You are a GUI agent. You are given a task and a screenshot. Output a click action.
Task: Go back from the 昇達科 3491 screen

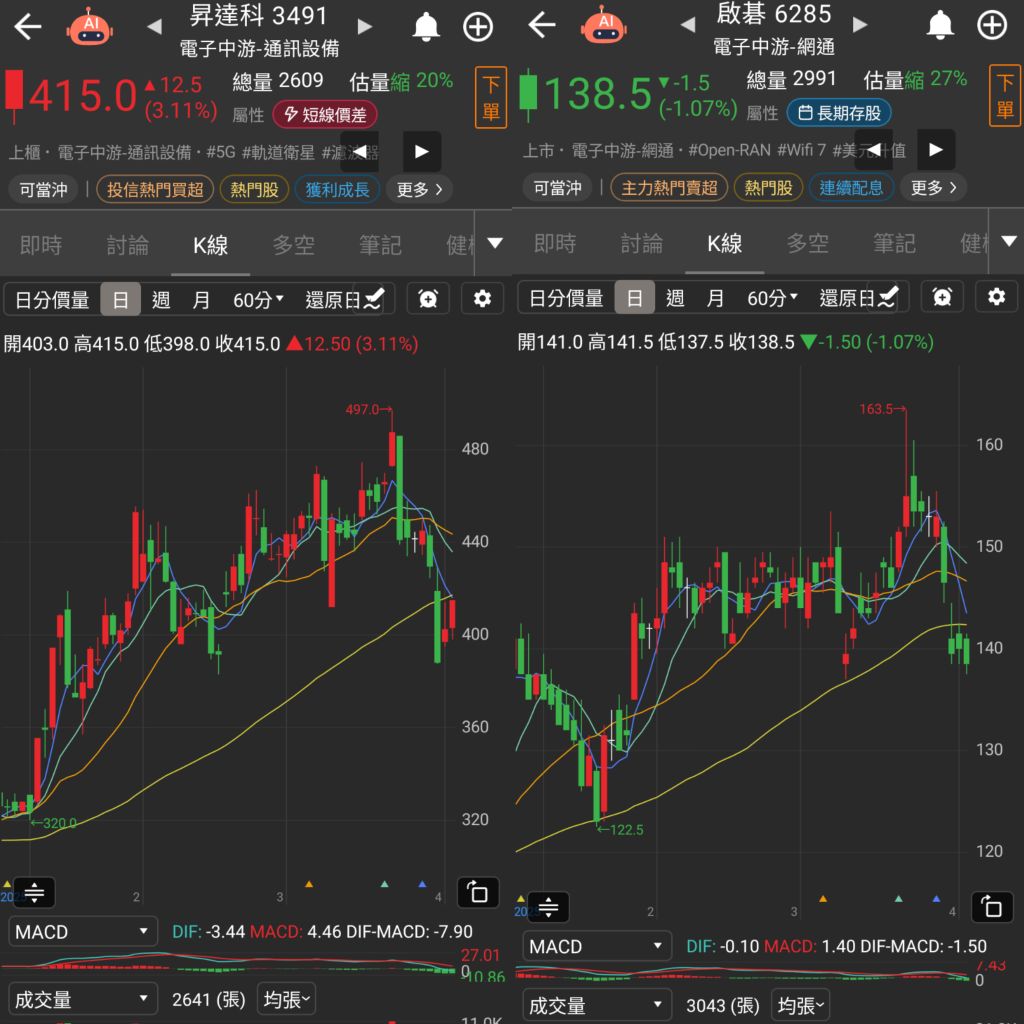[27, 27]
